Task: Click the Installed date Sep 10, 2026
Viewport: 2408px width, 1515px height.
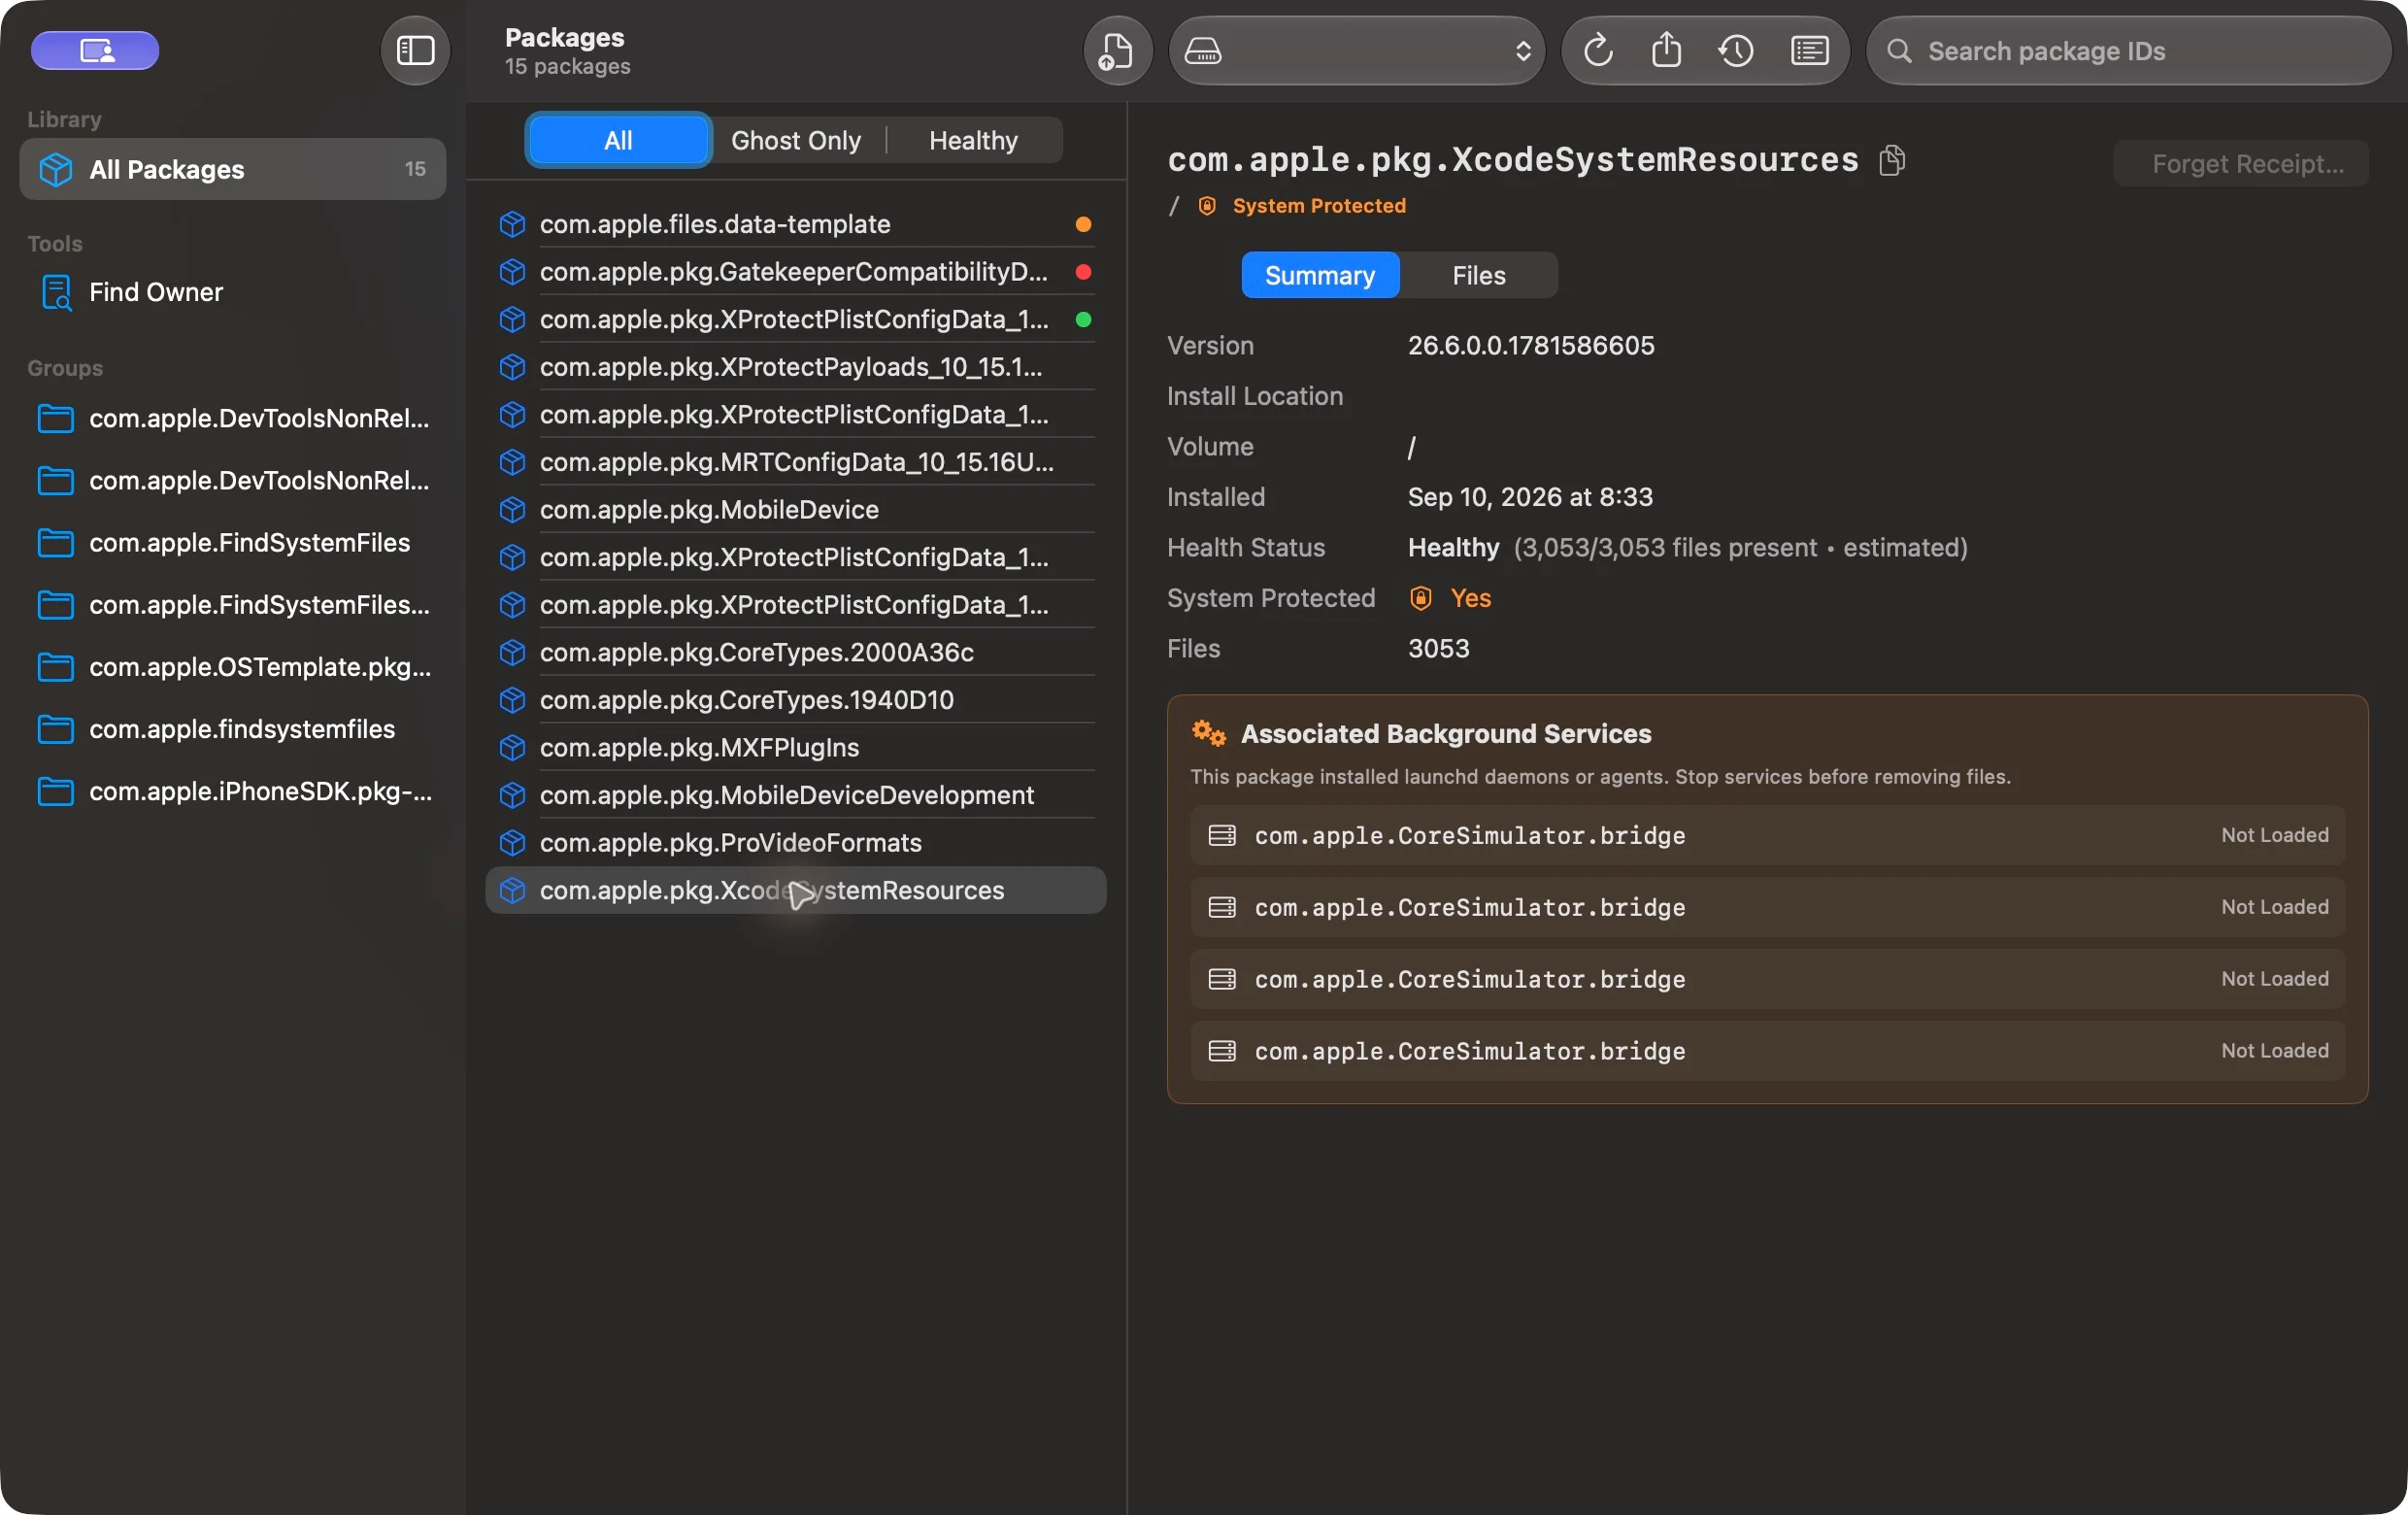Action: pos(1530,497)
